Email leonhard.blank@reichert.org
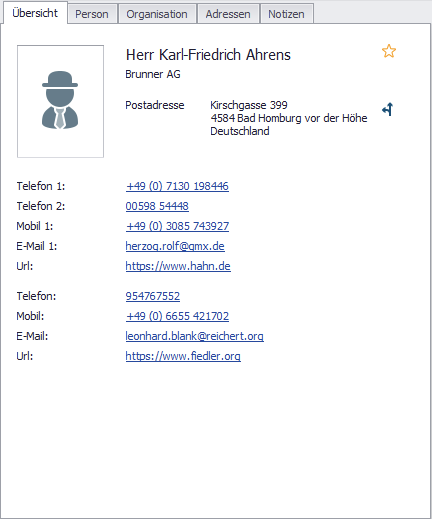Image resolution: width=432 pixels, height=519 pixels. (195, 336)
